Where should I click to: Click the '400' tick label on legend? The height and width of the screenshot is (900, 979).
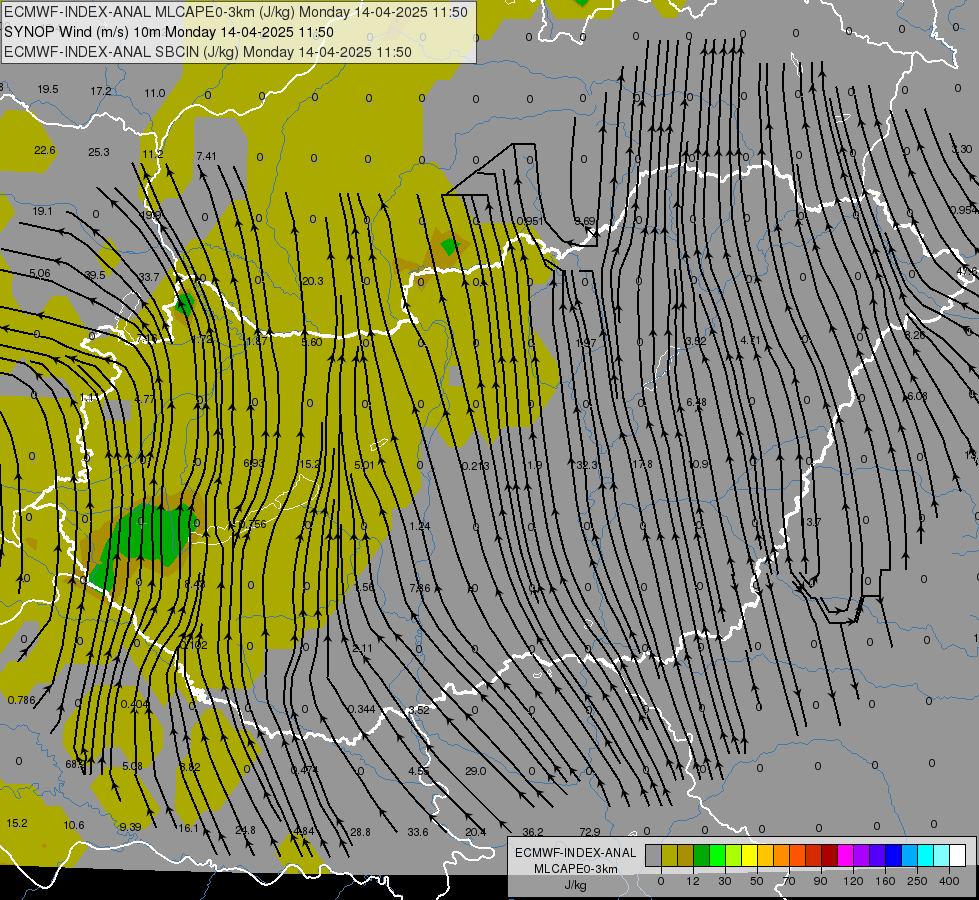click(949, 881)
